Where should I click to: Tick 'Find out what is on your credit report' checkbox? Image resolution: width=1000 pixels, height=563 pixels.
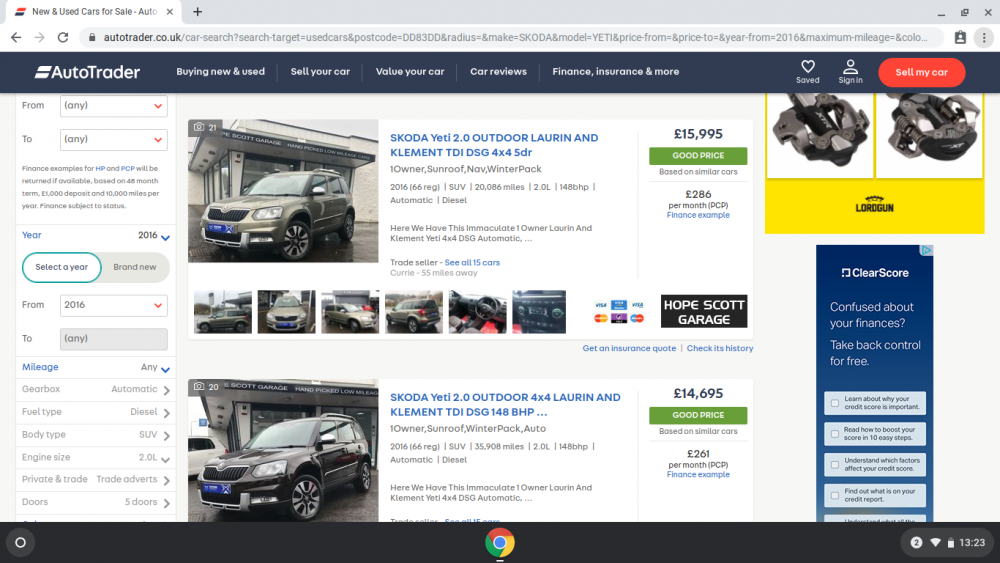[834, 495]
